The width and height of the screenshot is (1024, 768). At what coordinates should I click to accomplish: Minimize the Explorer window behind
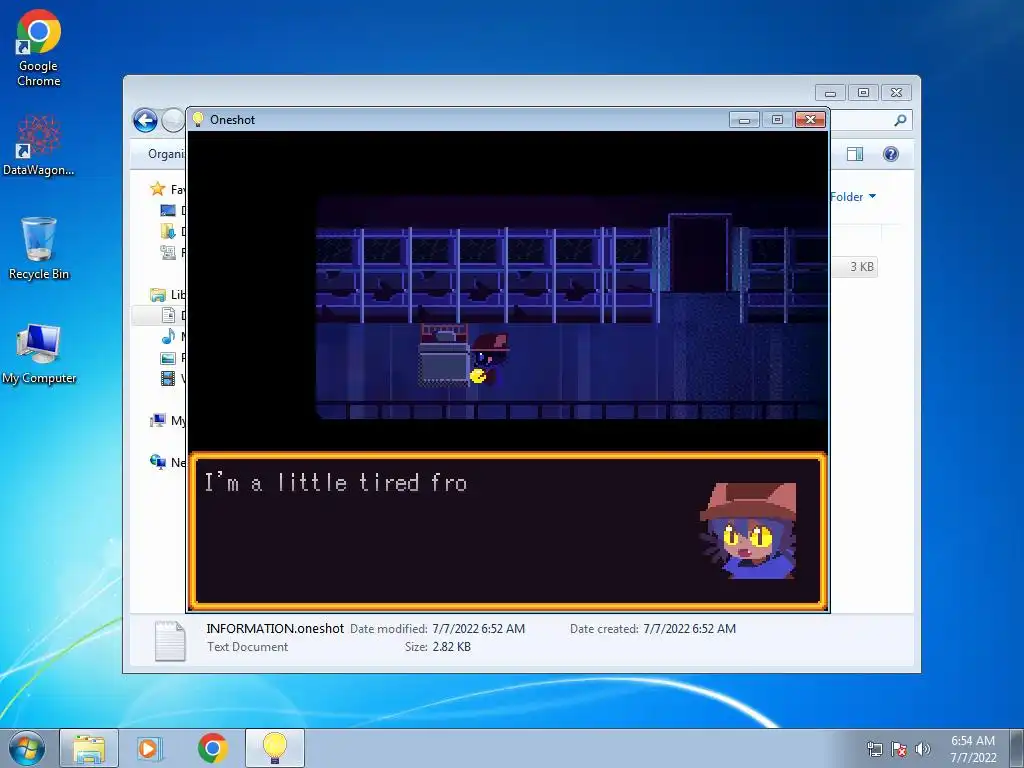tap(830, 93)
